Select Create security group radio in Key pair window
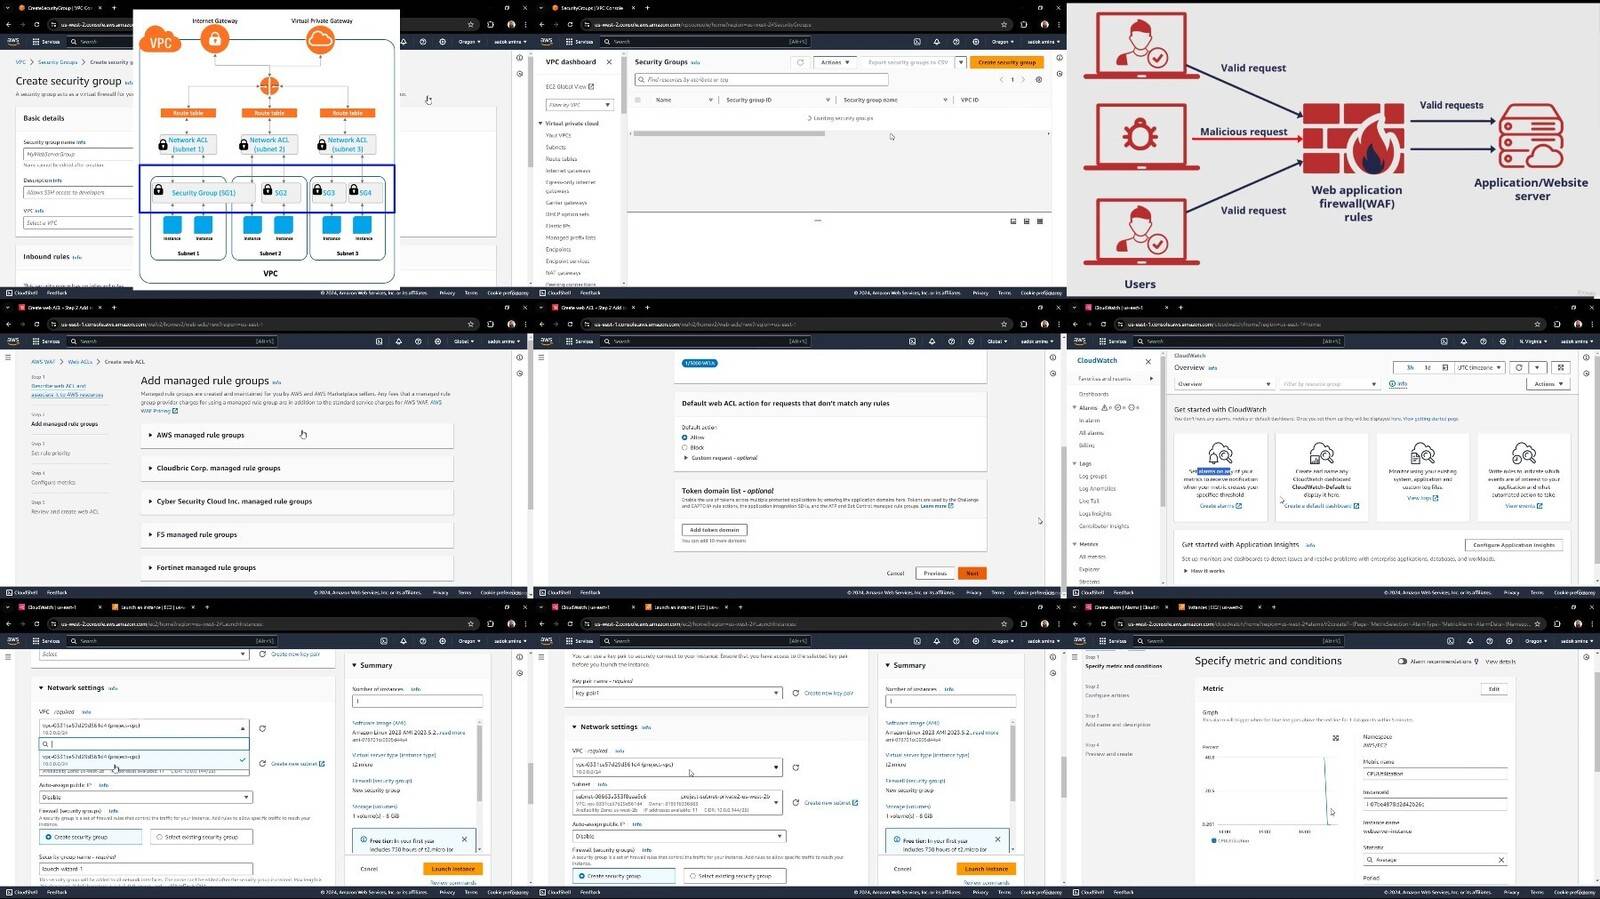The image size is (1600, 899). pos(581,876)
